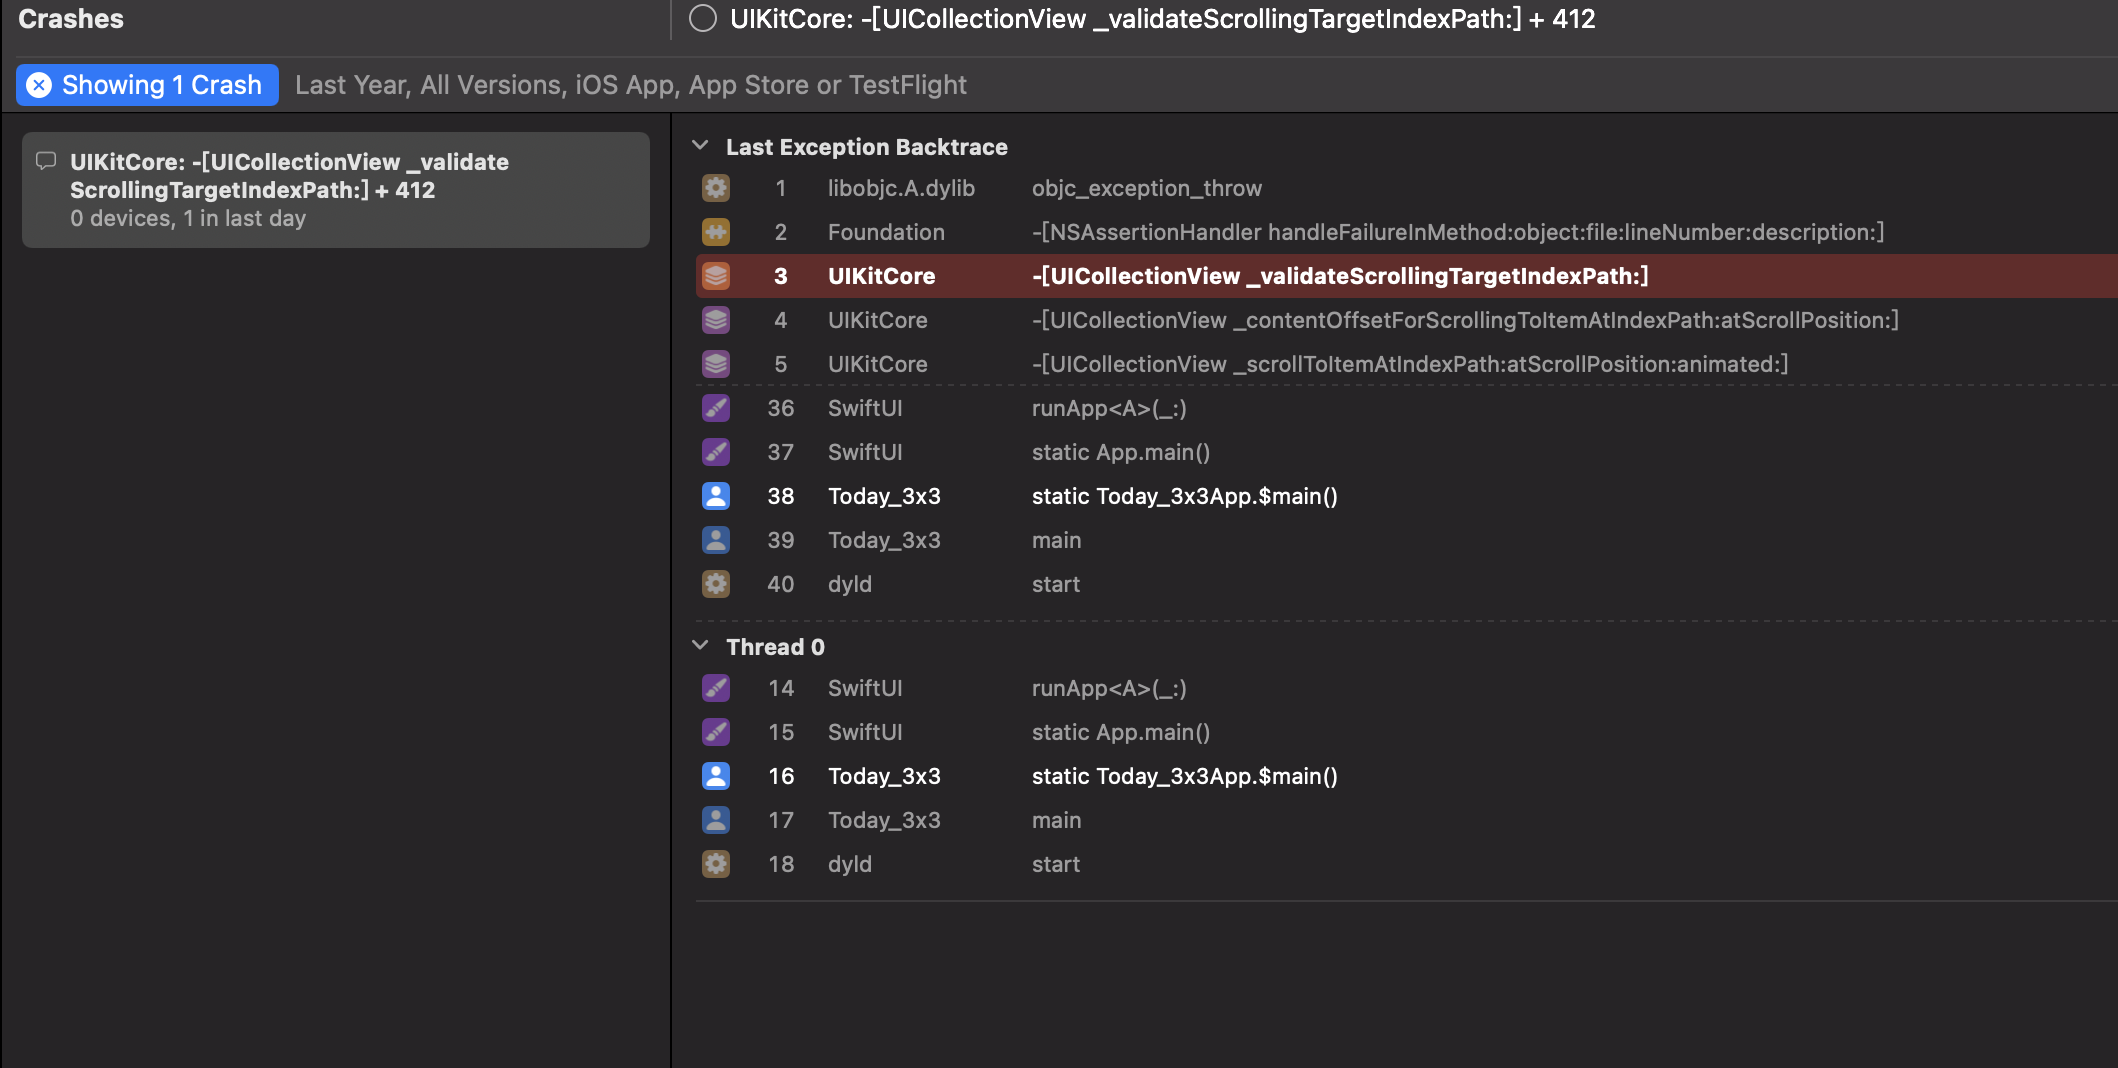This screenshot has width=2118, height=1068.
Task: Click the Today_3x3 frame 38 person icon
Action: [716, 496]
